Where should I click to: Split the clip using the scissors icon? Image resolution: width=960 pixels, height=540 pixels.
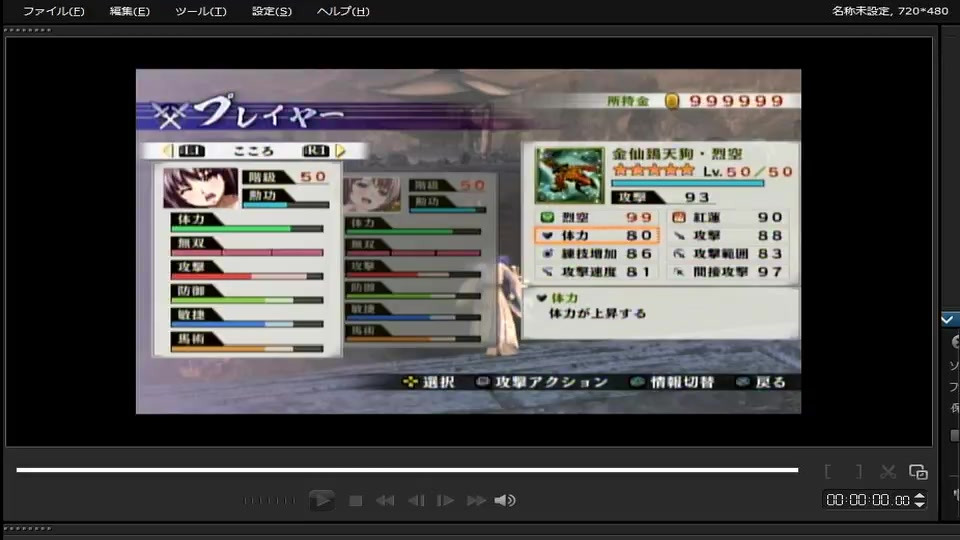888,471
